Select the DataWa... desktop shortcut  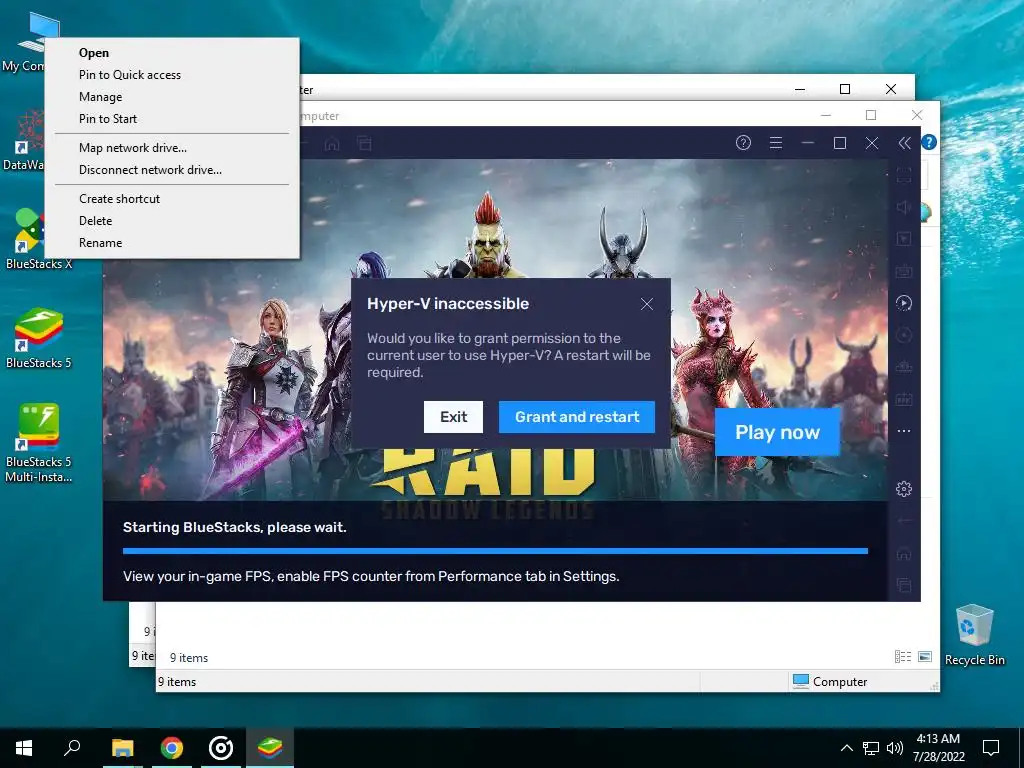[x=24, y=140]
